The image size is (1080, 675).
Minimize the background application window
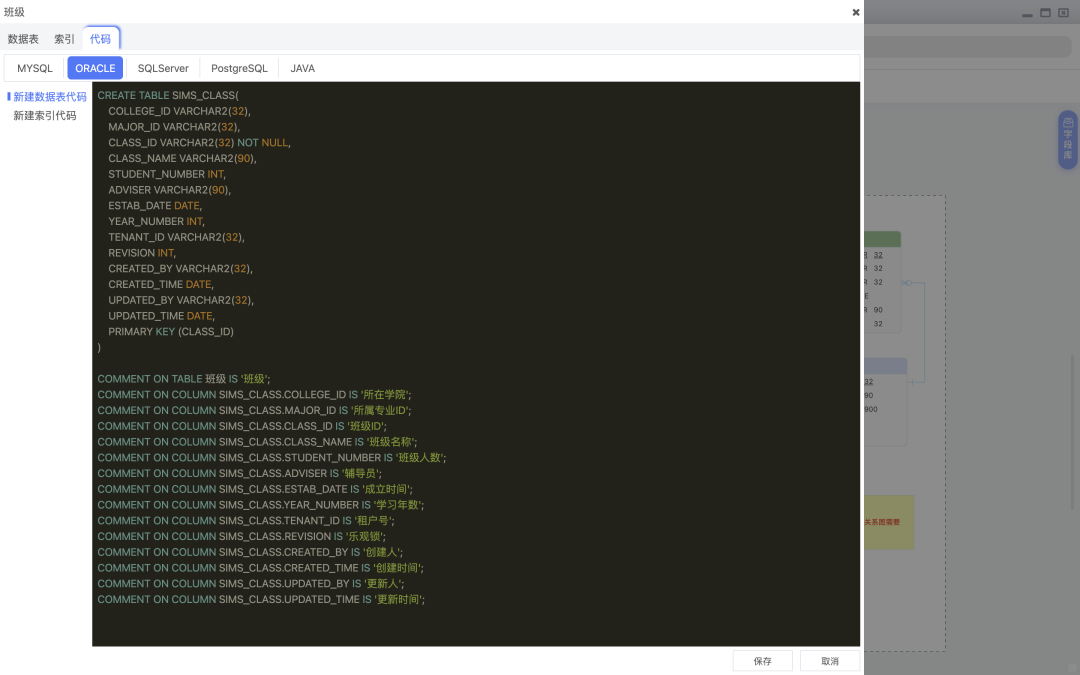click(x=1027, y=13)
